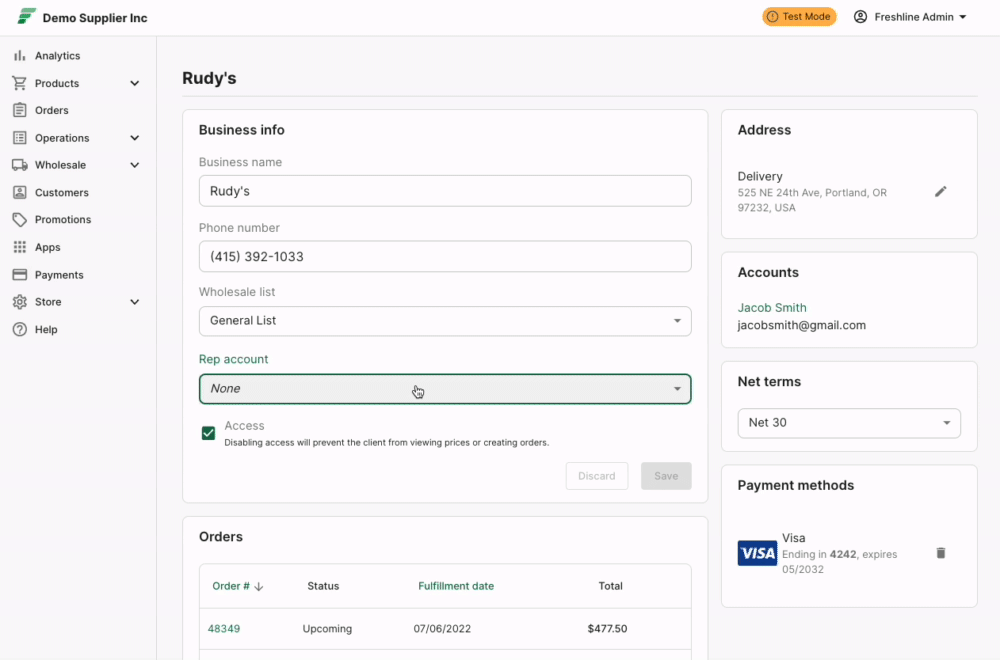This screenshot has height=660, width=1000.
Task: Expand the Products sidebar submenu
Action: tap(135, 84)
